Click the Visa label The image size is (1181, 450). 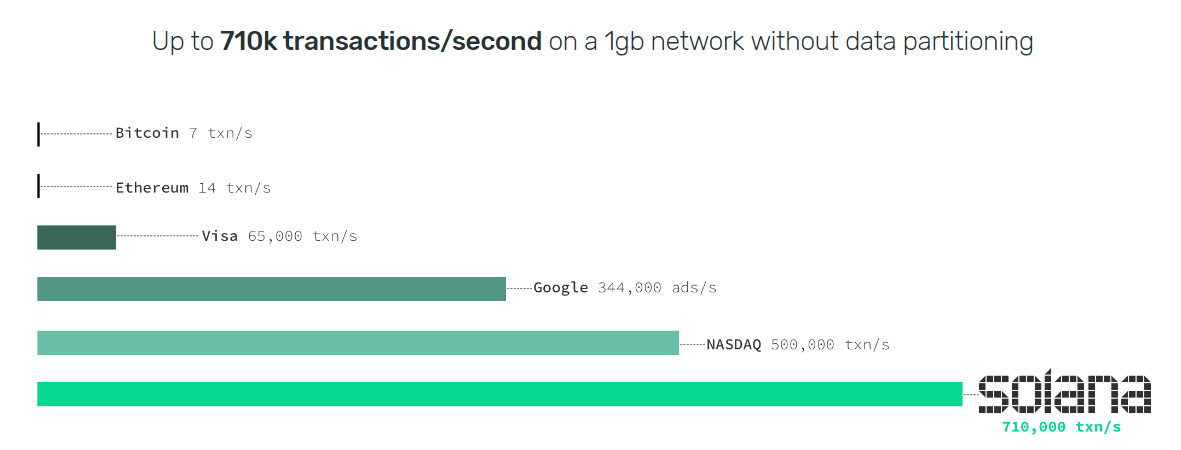pyautogui.click(x=219, y=237)
